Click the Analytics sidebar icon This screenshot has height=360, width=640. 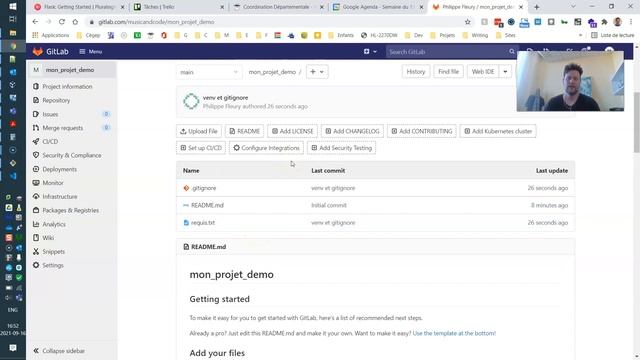point(36,224)
